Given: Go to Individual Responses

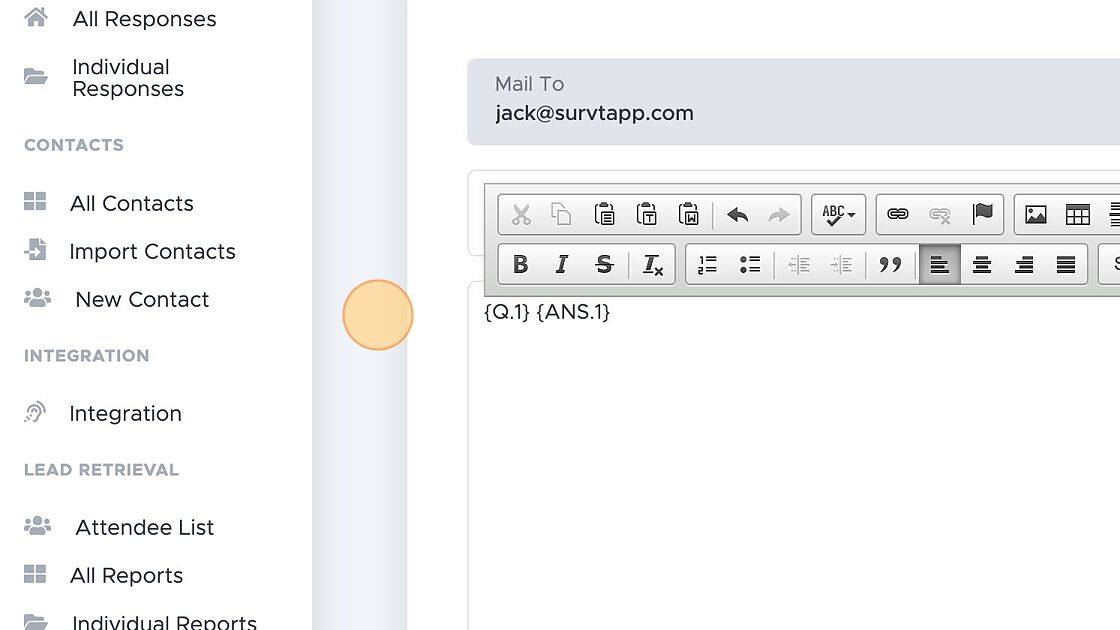Looking at the screenshot, I should [x=129, y=78].
